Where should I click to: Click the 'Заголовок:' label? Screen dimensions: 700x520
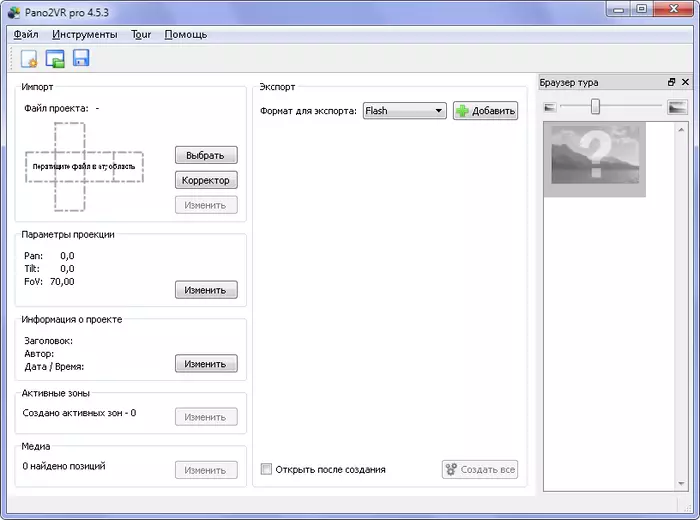click(x=48, y=341)
